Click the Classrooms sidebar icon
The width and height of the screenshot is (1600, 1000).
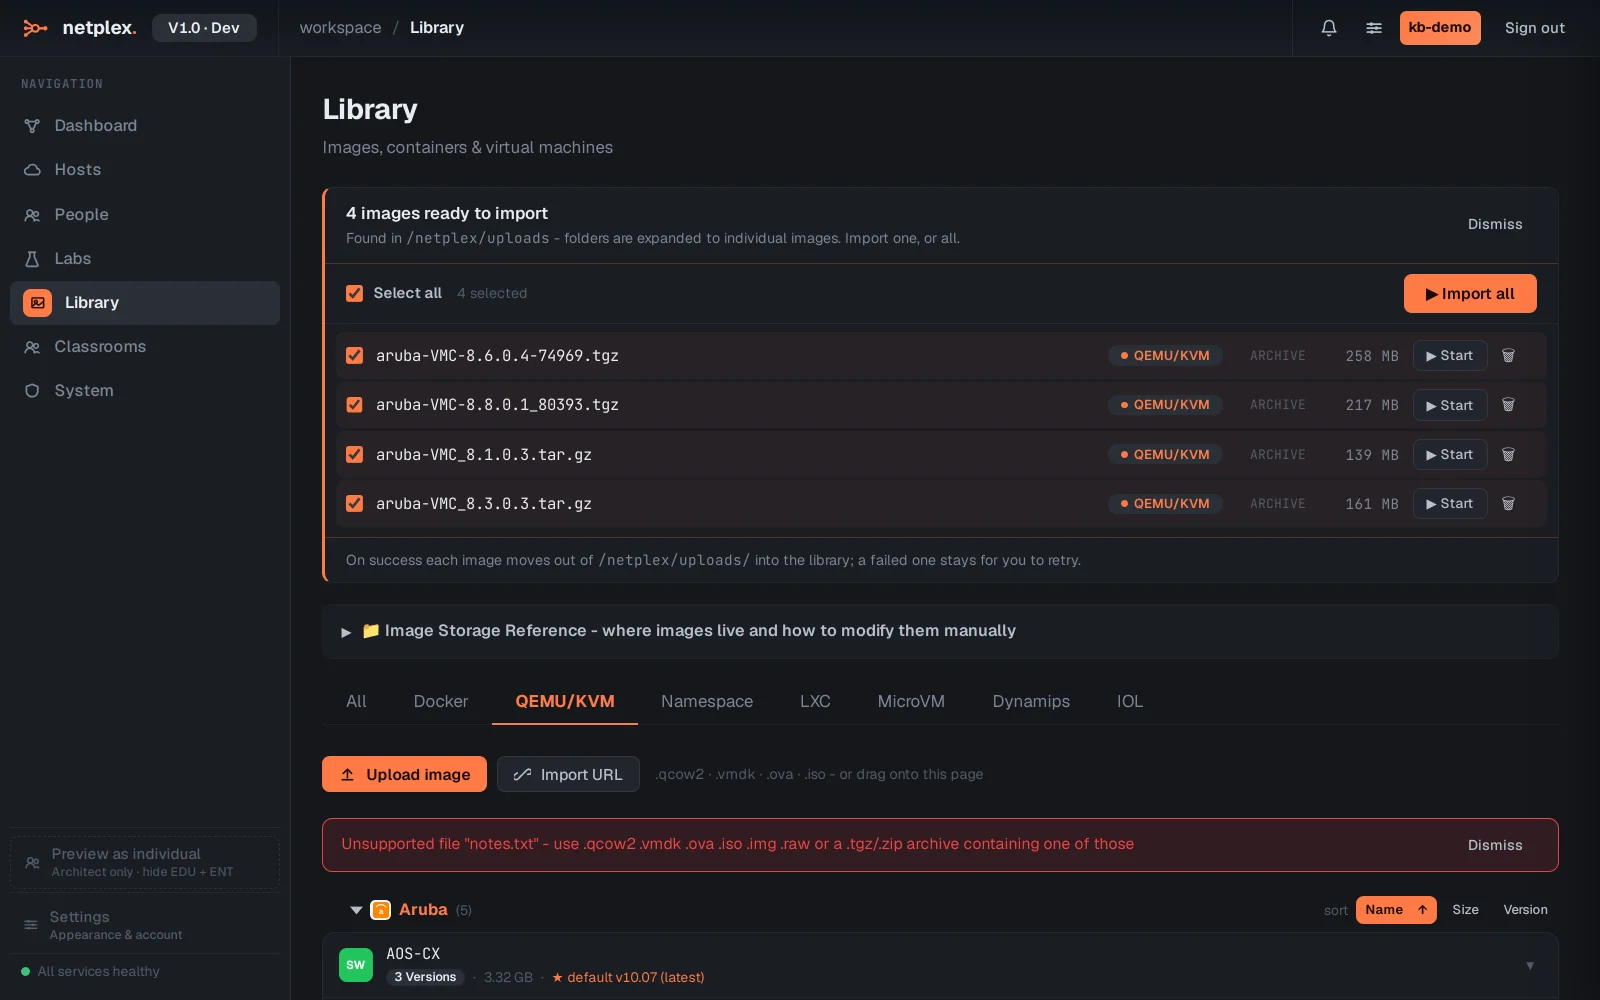click(x=32, y=347)
